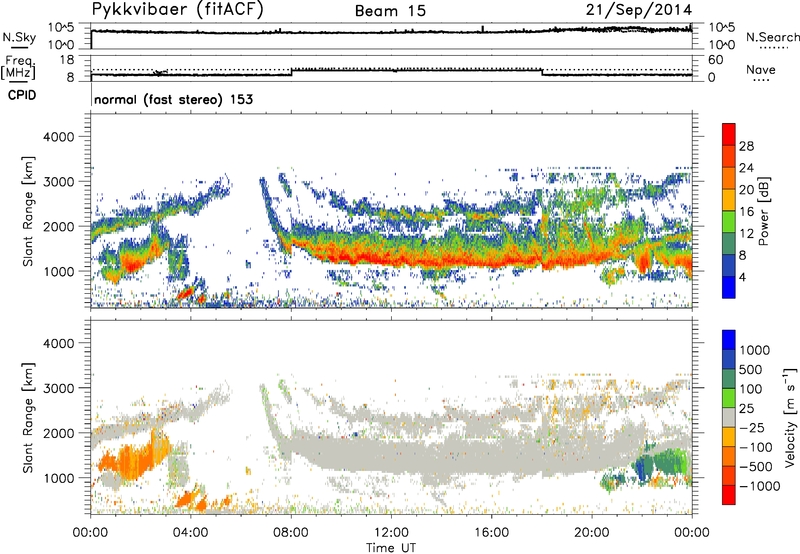
Task: Click the '16' tick on the Power colorbar
Action: coord(746,212)
